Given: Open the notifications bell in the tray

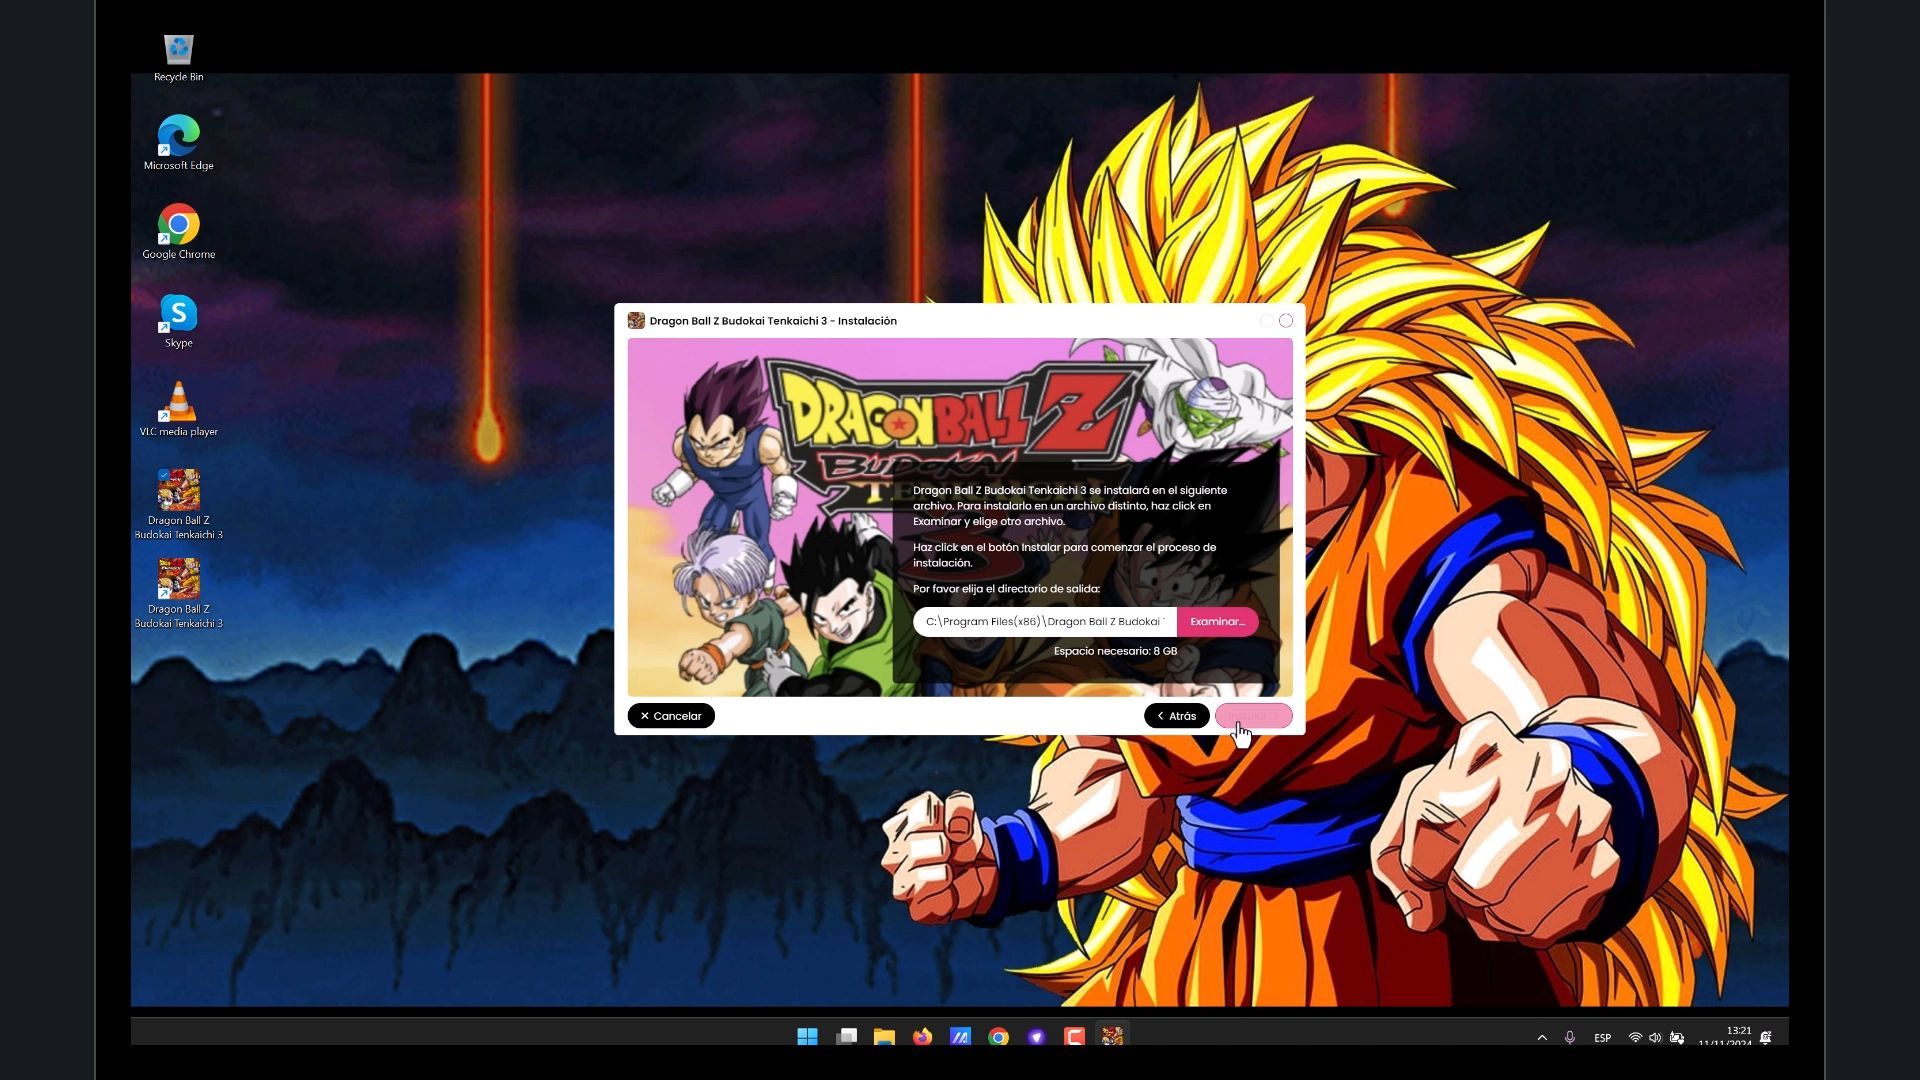Looking at the screenshot, I should [x=1766, y=1038].
